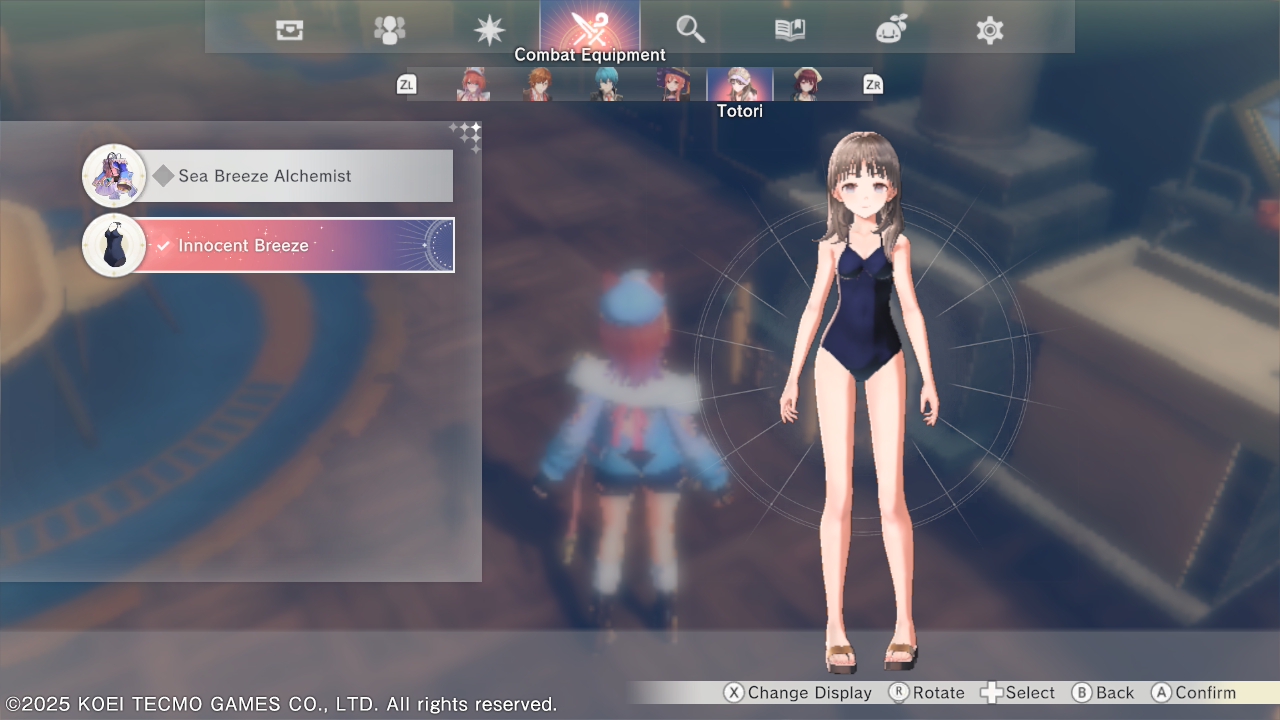
Task: Select the orange-haired character portrait
Action: pyautogui.click(x=540, y=84)
